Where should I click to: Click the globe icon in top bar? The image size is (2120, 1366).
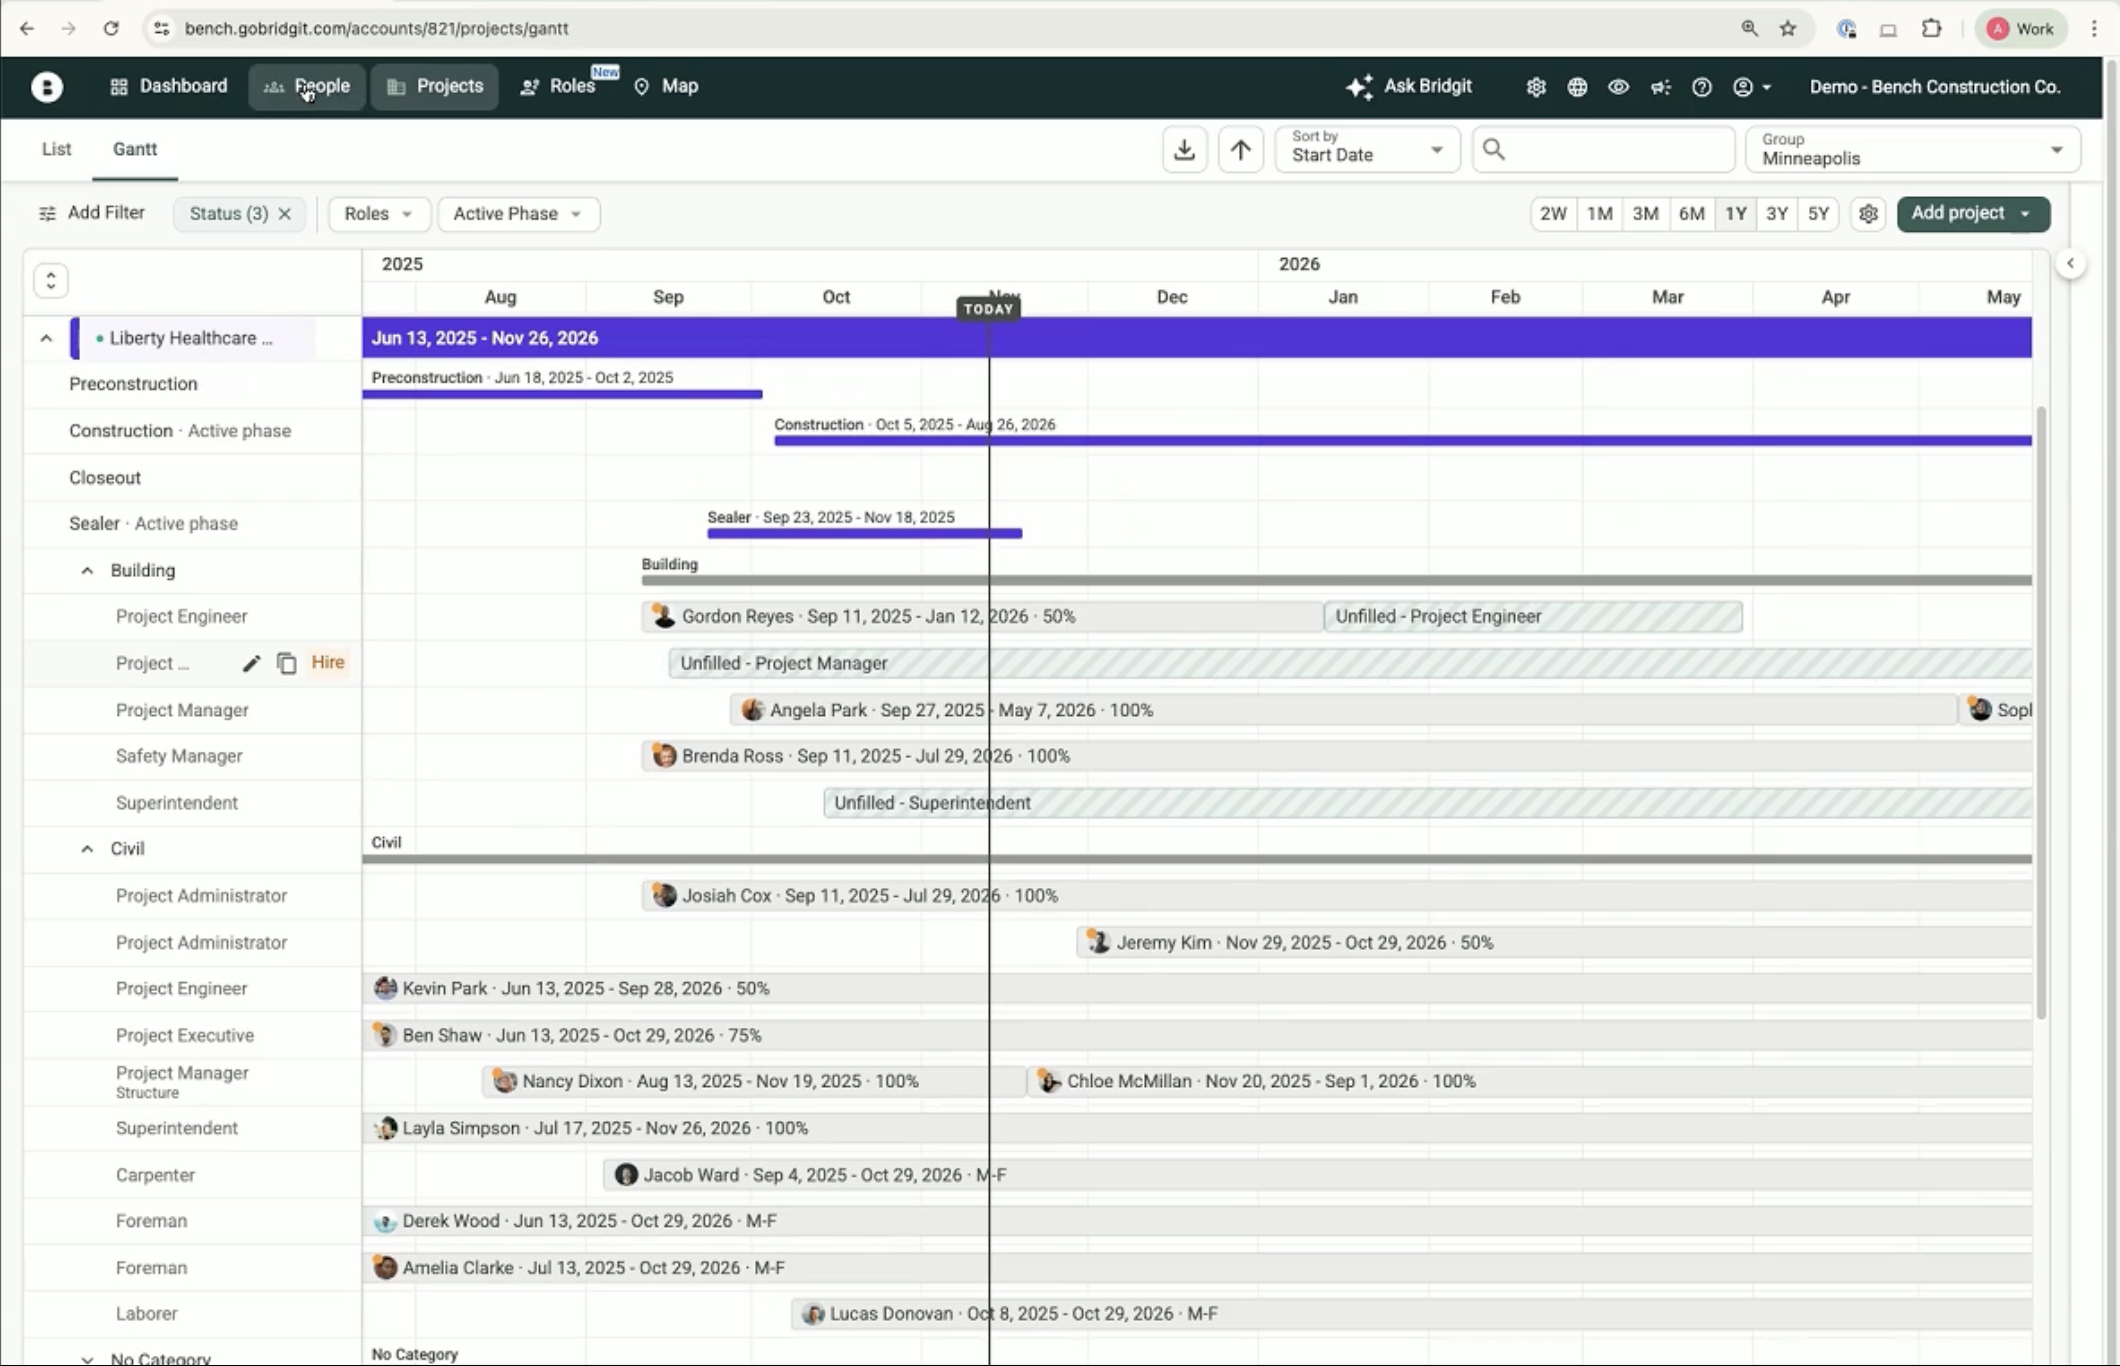coord(1577,87)
